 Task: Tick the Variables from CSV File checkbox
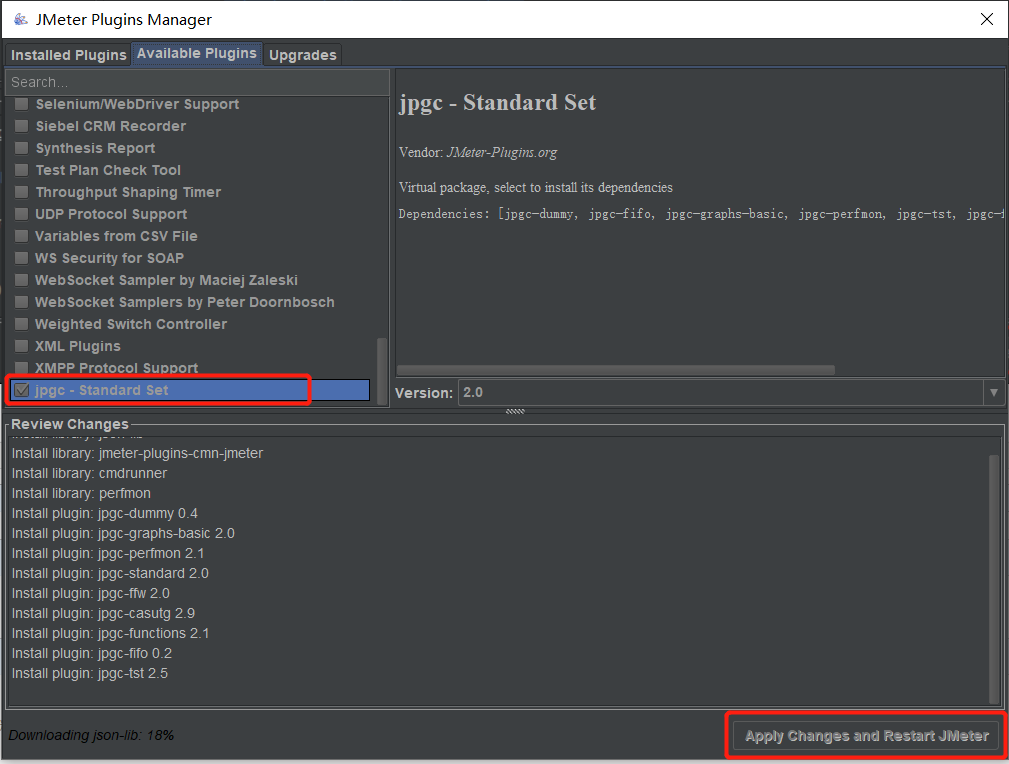coord(21,236)
